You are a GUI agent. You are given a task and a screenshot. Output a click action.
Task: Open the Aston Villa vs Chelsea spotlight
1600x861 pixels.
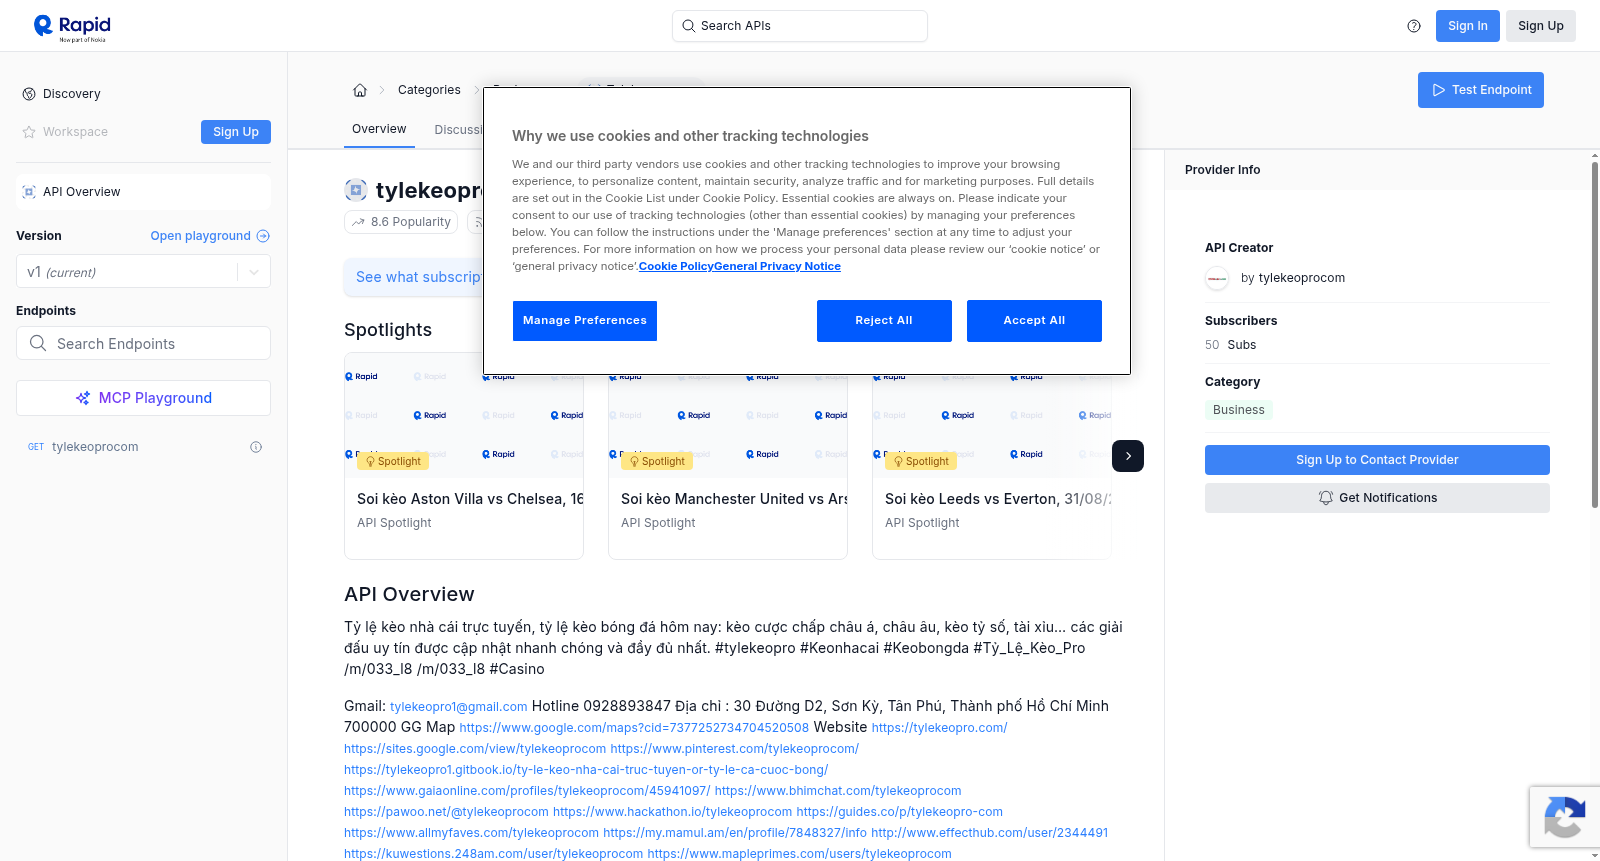point(464,456)
